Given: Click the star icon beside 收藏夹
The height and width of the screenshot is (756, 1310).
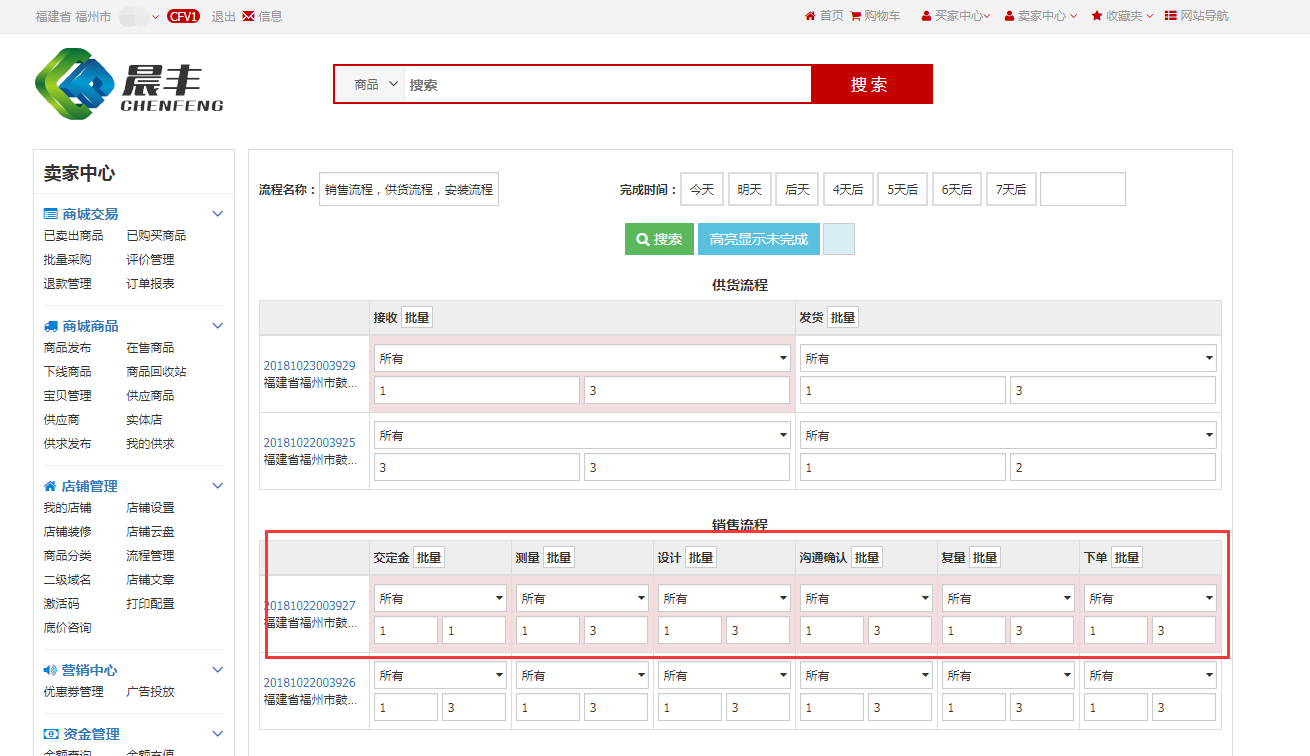Looking at the screenshot, I should [x=1097, y=16].
